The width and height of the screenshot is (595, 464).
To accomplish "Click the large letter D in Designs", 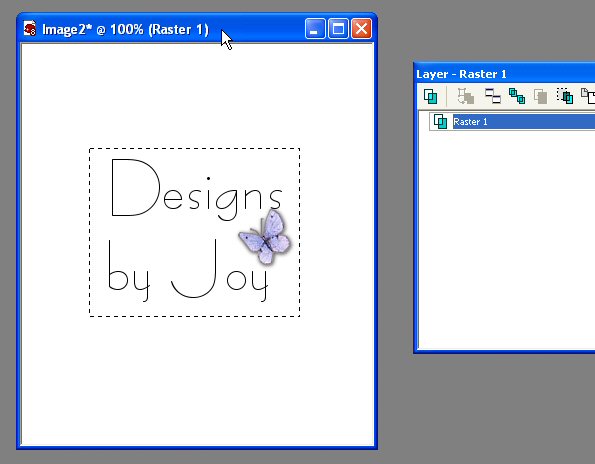I will (135, 187).
